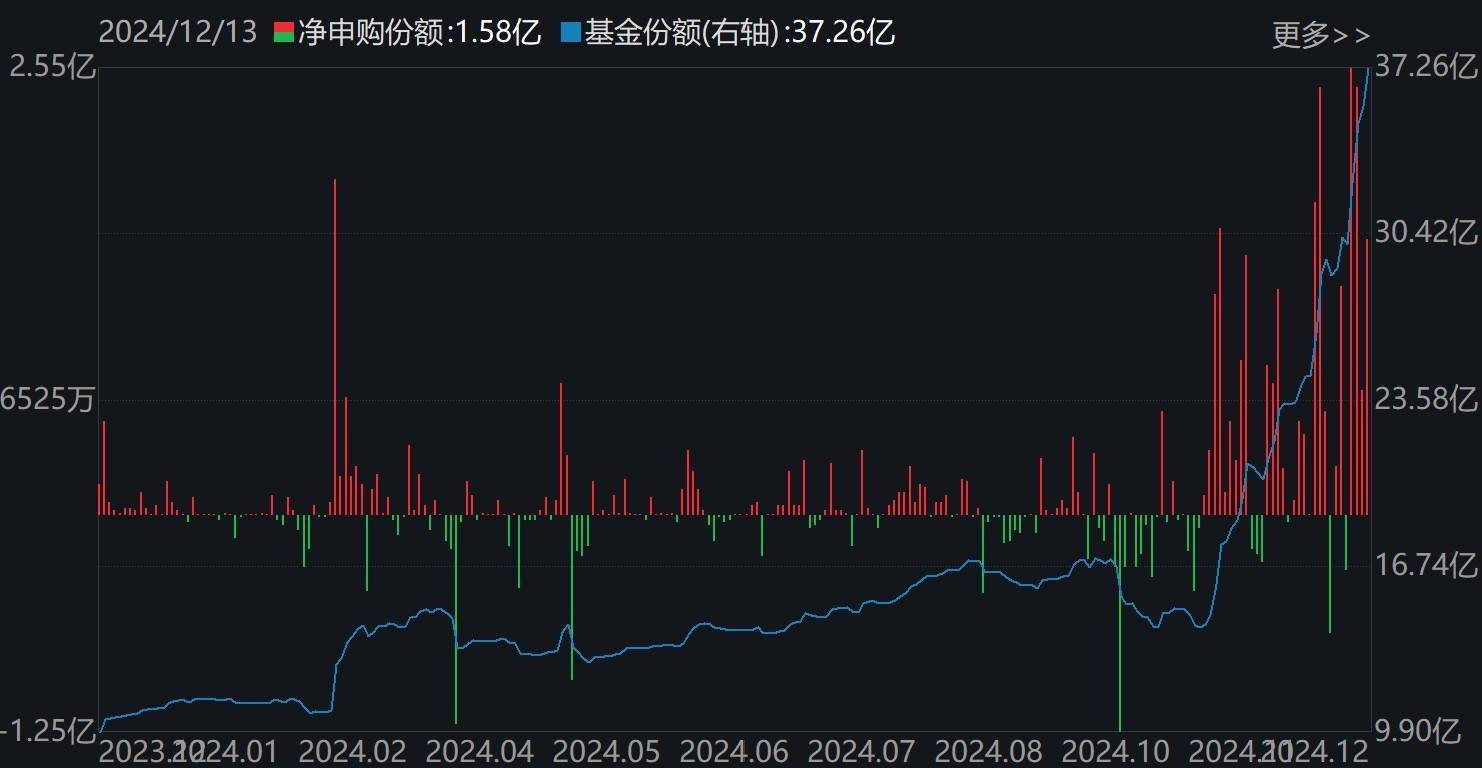Select the 净申购份额:1.58亿 legend label
This screenshot has height=768, width=1482.
click(420, 32)
